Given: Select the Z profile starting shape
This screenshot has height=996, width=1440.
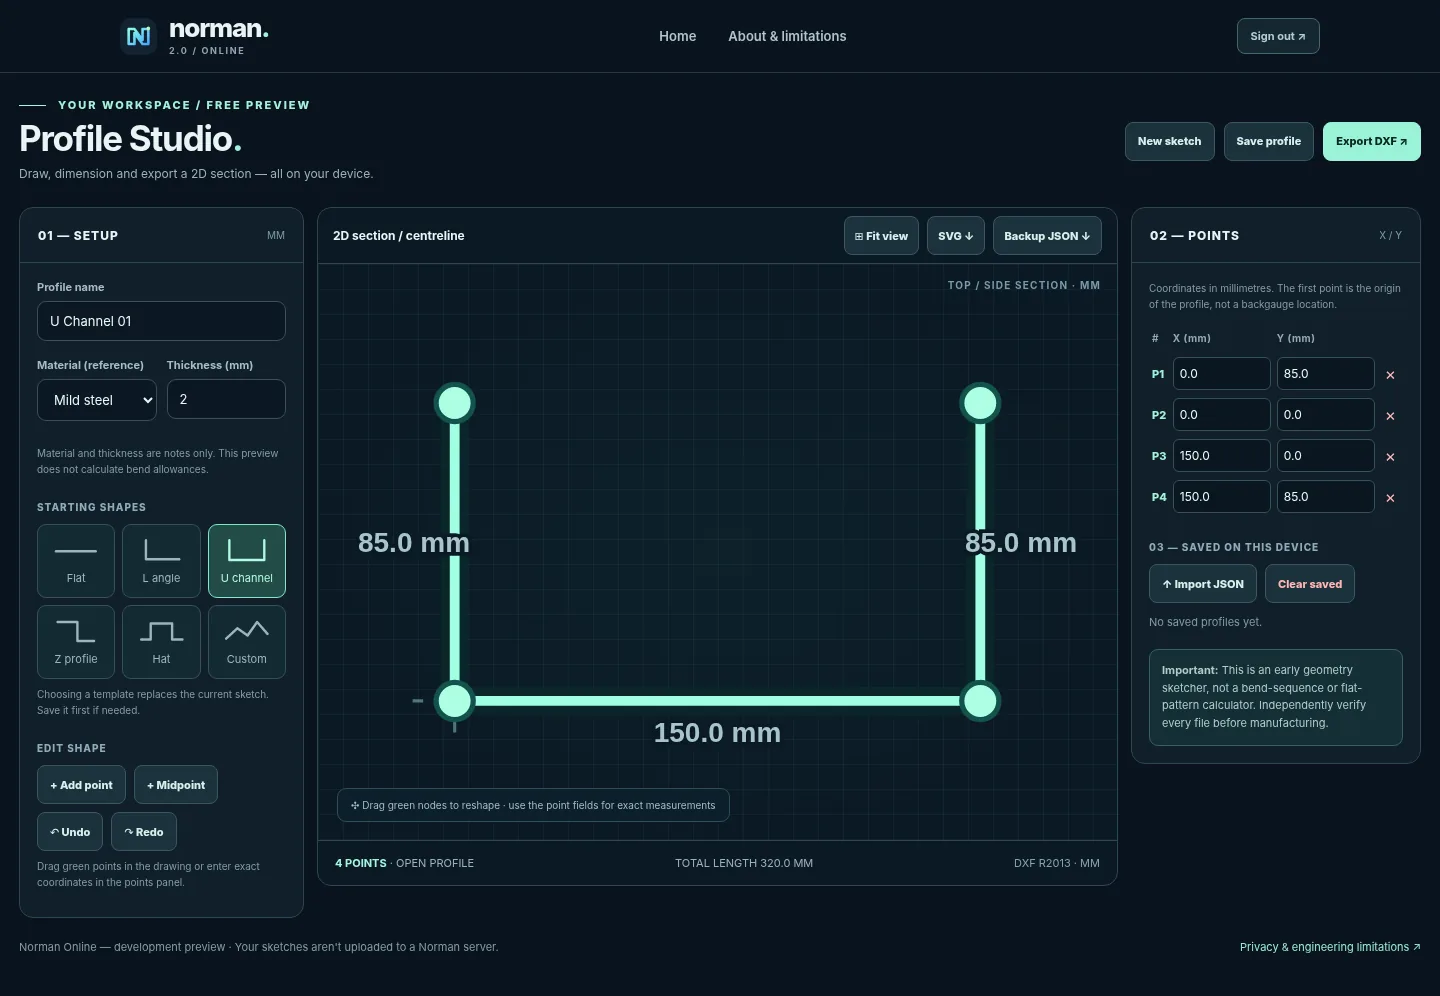Looking at the screenshot, I should [x=76, y=642].
